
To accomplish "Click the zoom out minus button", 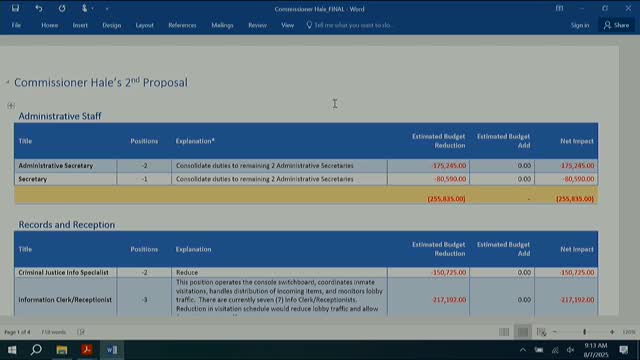I will tap(554, 332).
